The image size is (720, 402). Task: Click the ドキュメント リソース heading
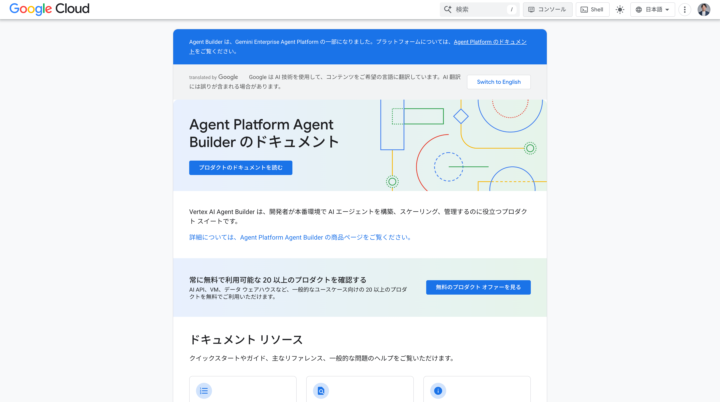246,340
